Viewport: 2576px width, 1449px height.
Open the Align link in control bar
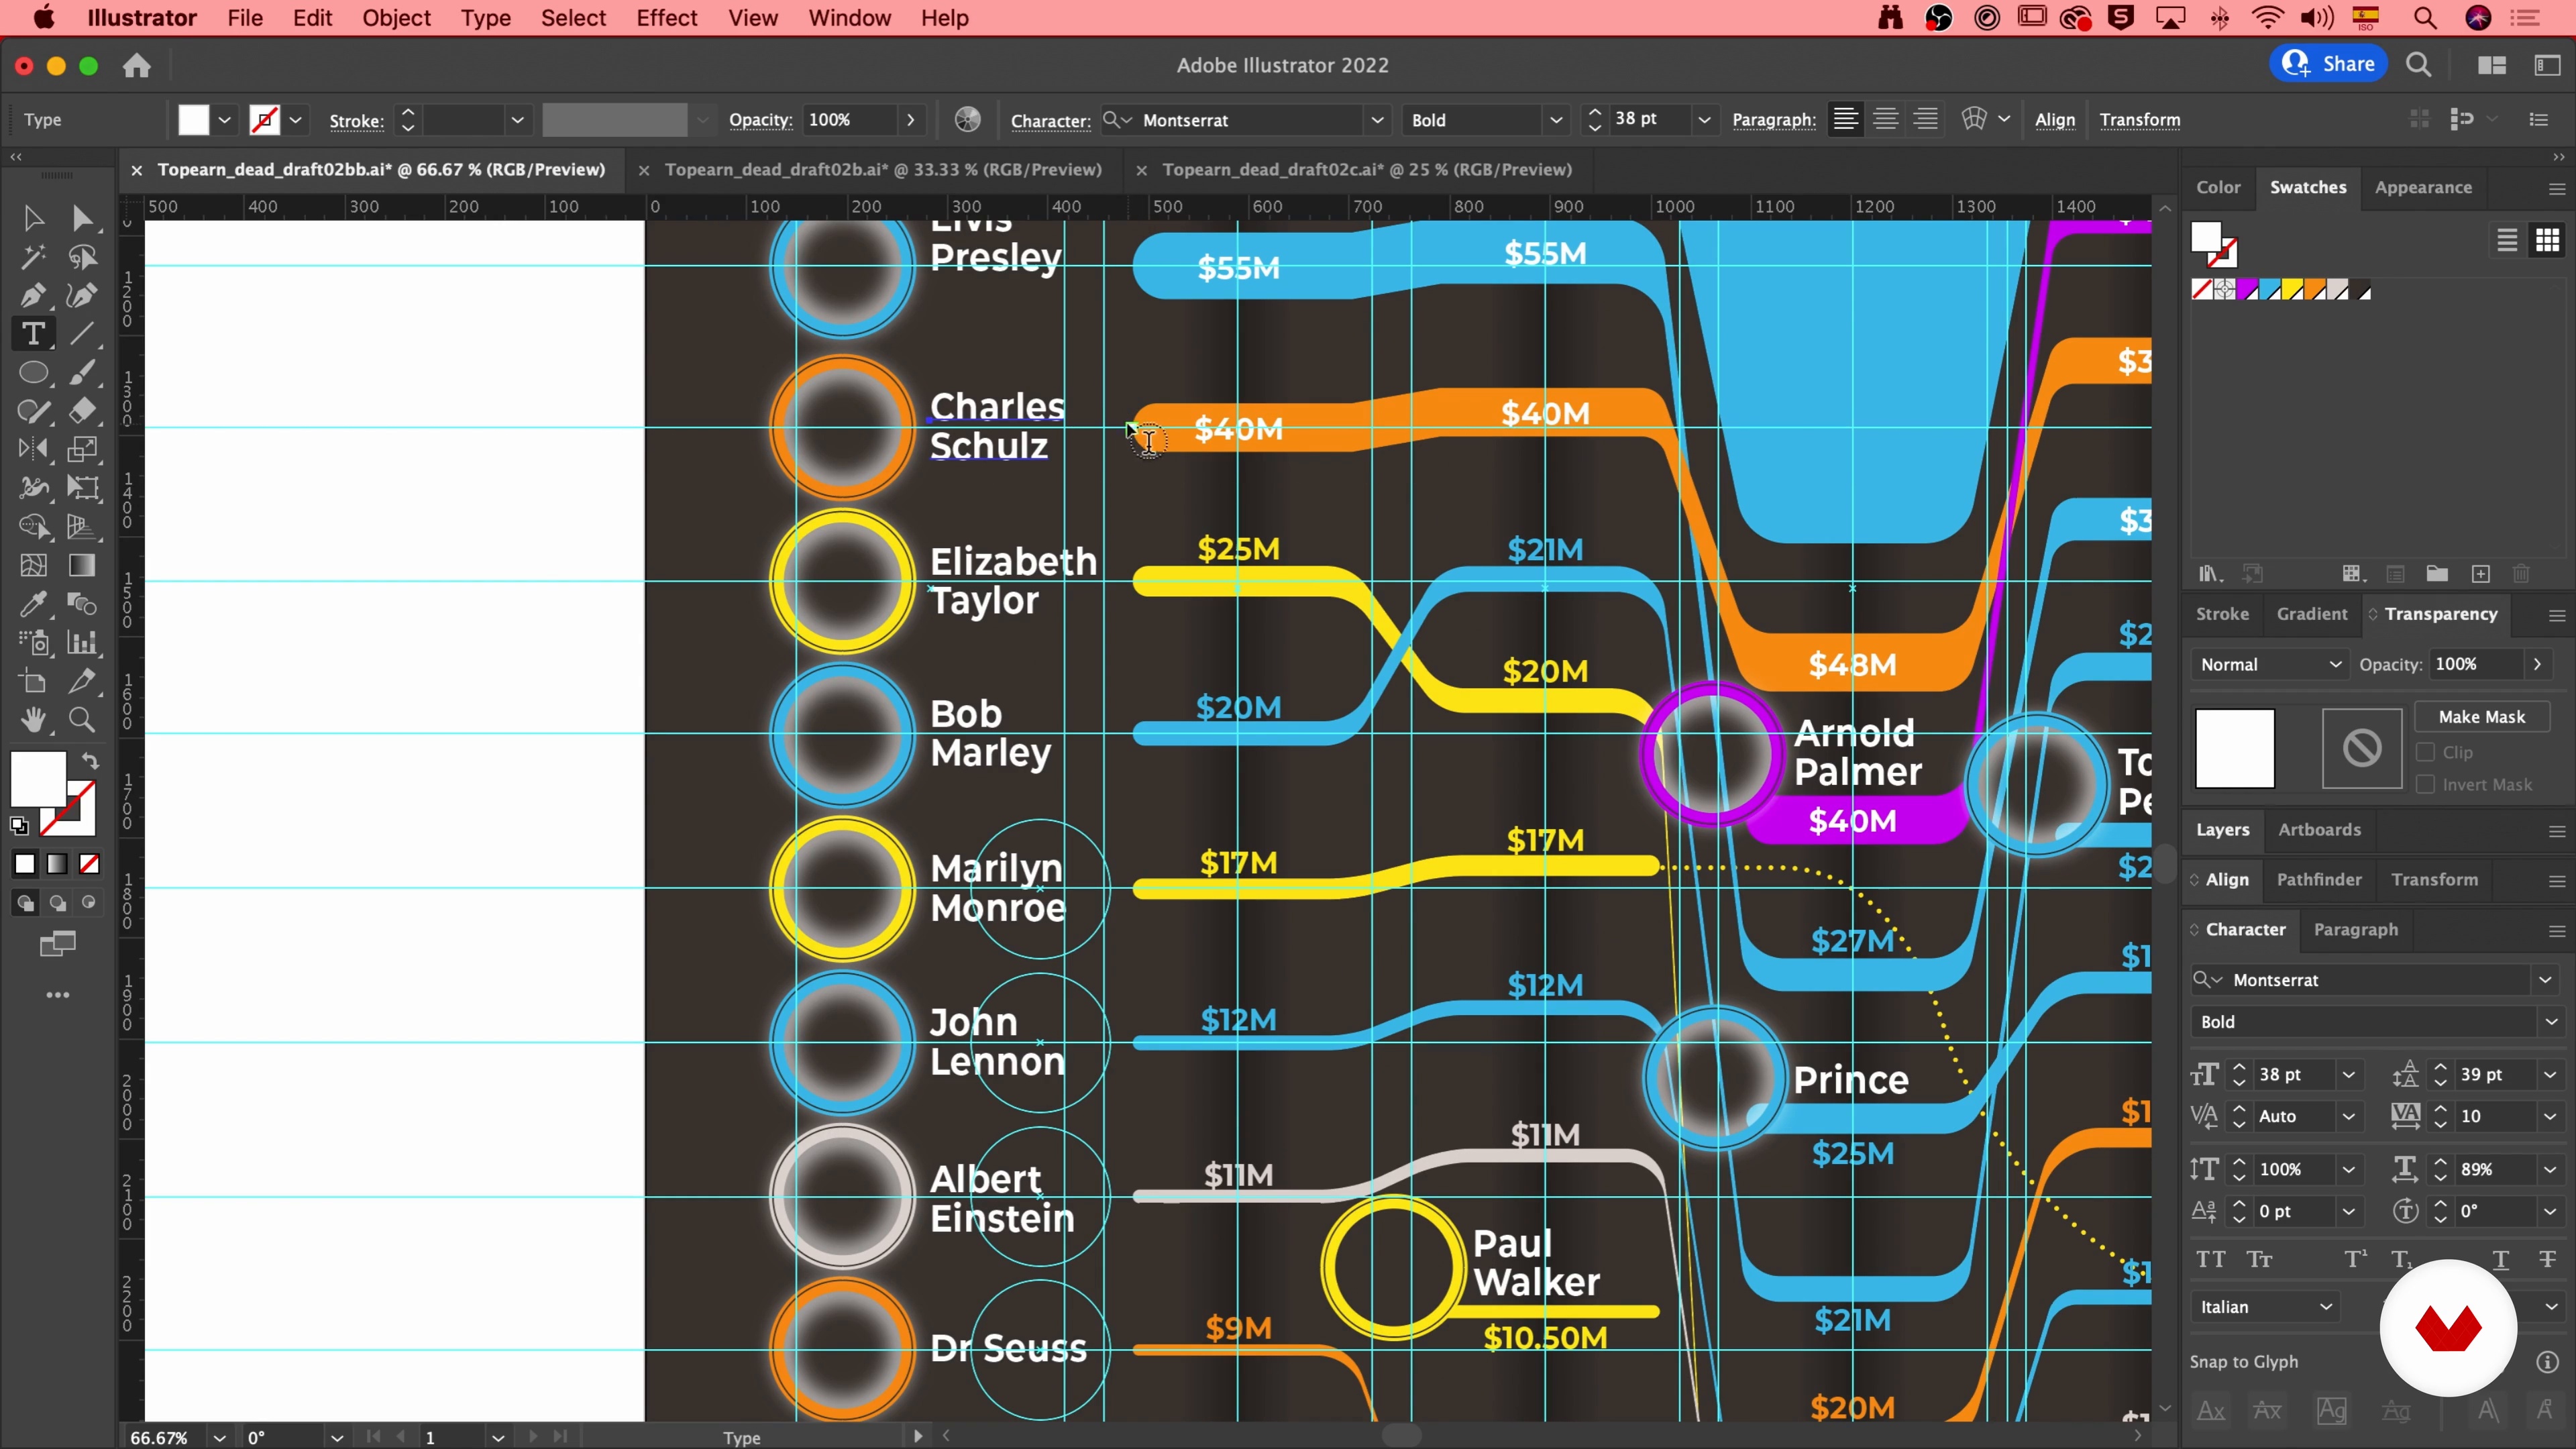click(2054, 120)
